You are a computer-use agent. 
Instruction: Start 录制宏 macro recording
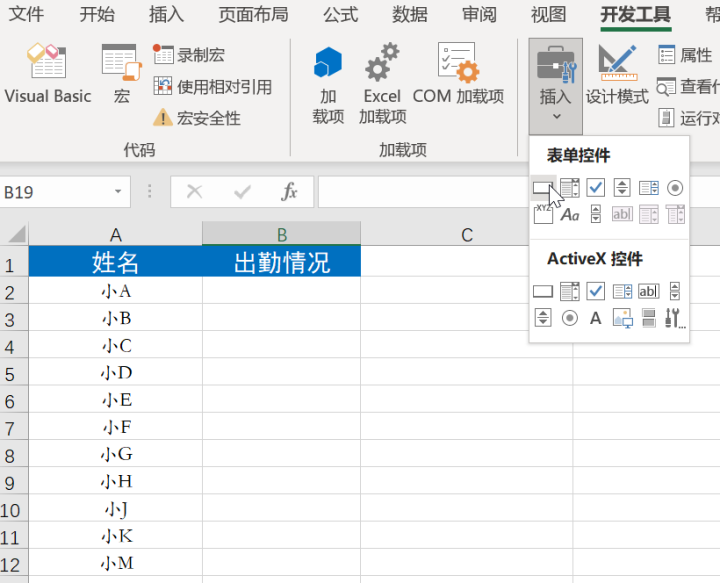(189, 55)
